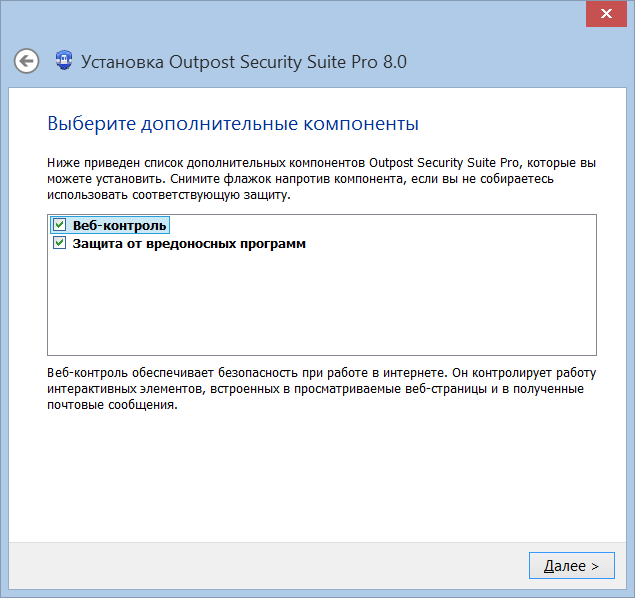Select Защита от вредоносных программ label

[188, 243]
